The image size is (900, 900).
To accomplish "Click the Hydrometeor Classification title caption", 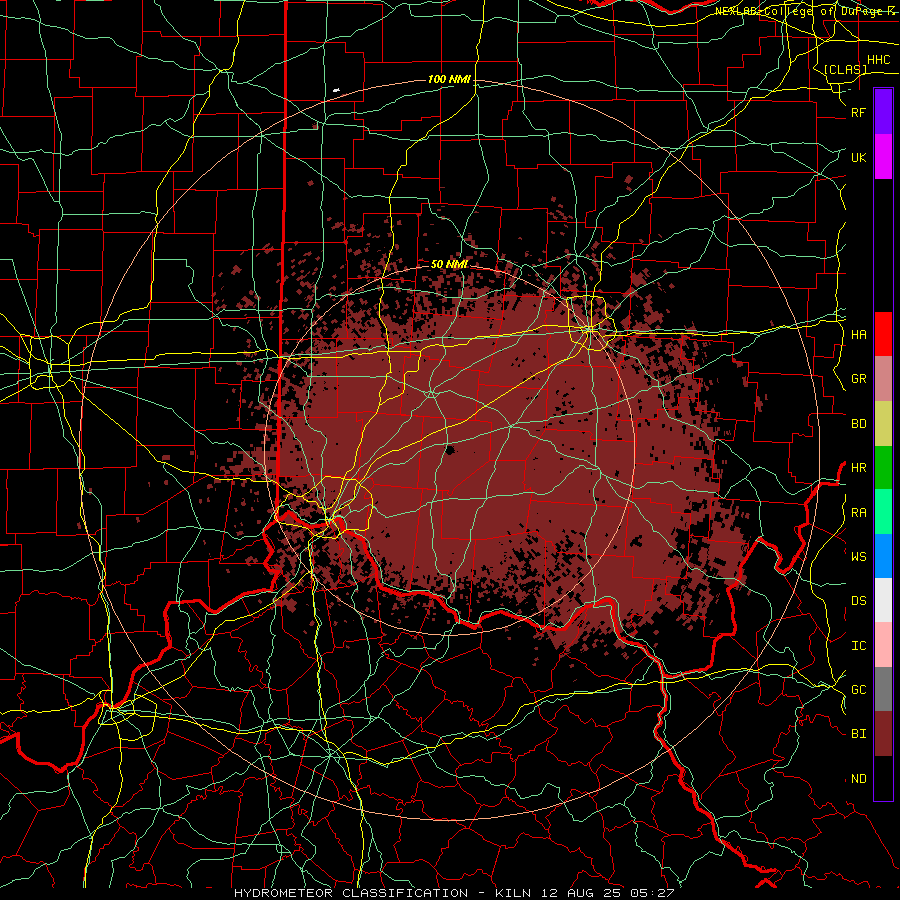I will coord(453,893).
